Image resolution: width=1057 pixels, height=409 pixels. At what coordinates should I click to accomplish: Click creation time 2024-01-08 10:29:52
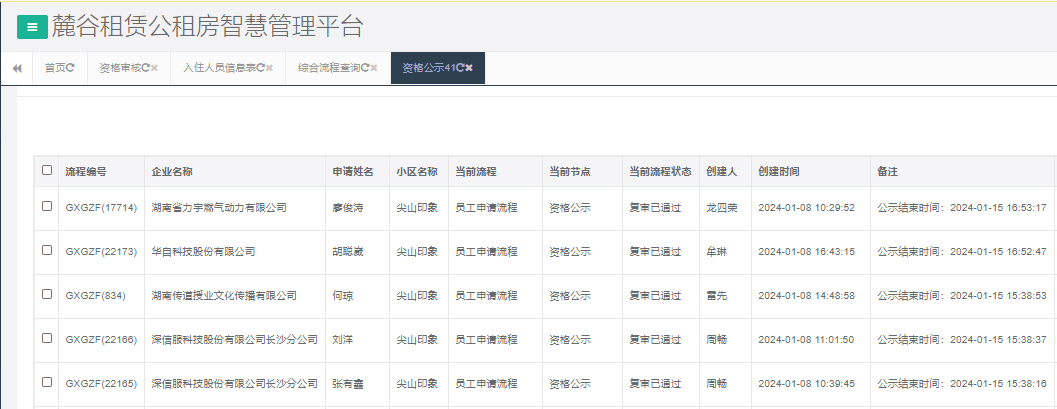806,208
